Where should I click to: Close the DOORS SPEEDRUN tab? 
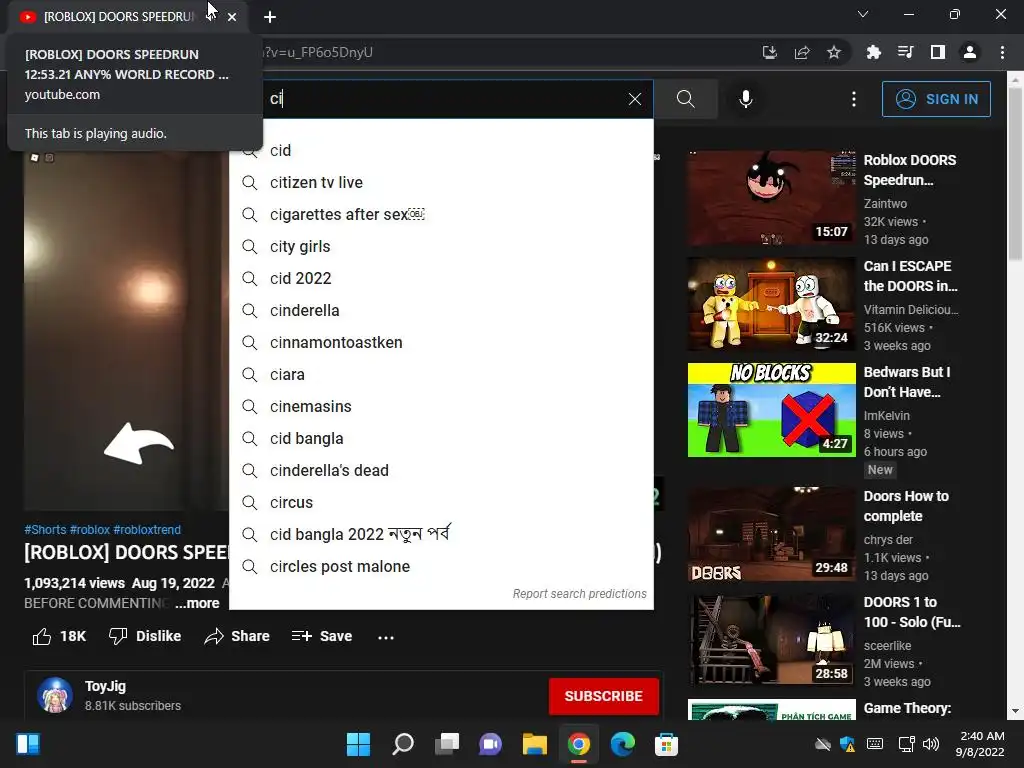click(x=232, y=17)
